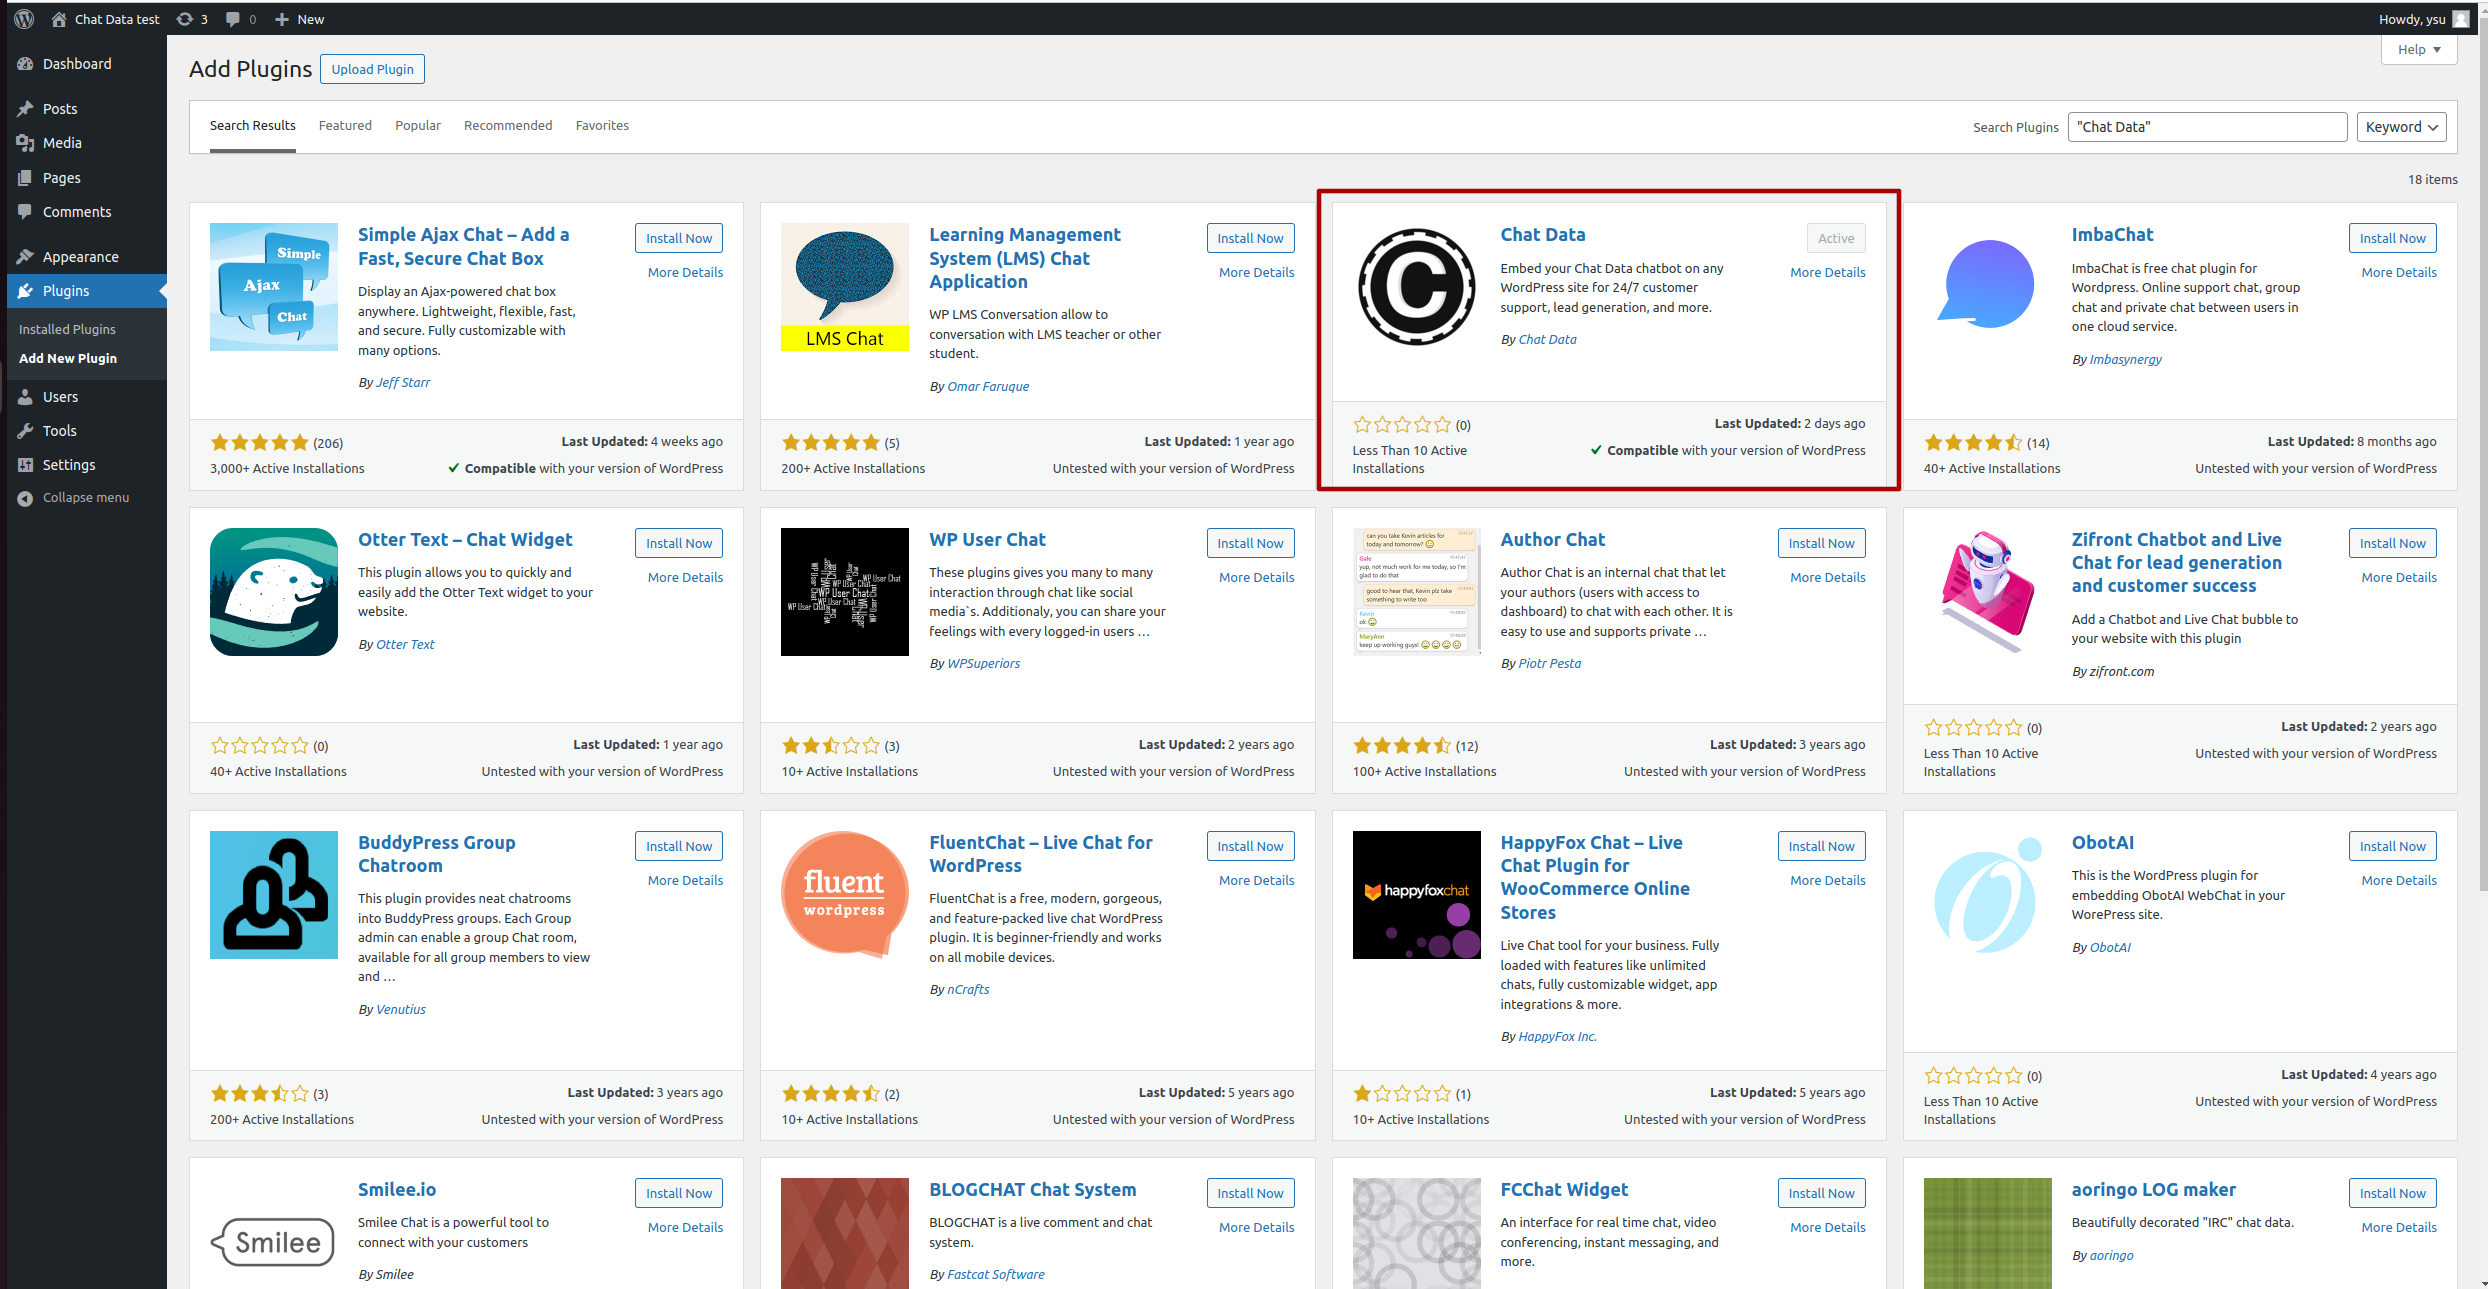Open More Details for Otter Text

point(685,577)
